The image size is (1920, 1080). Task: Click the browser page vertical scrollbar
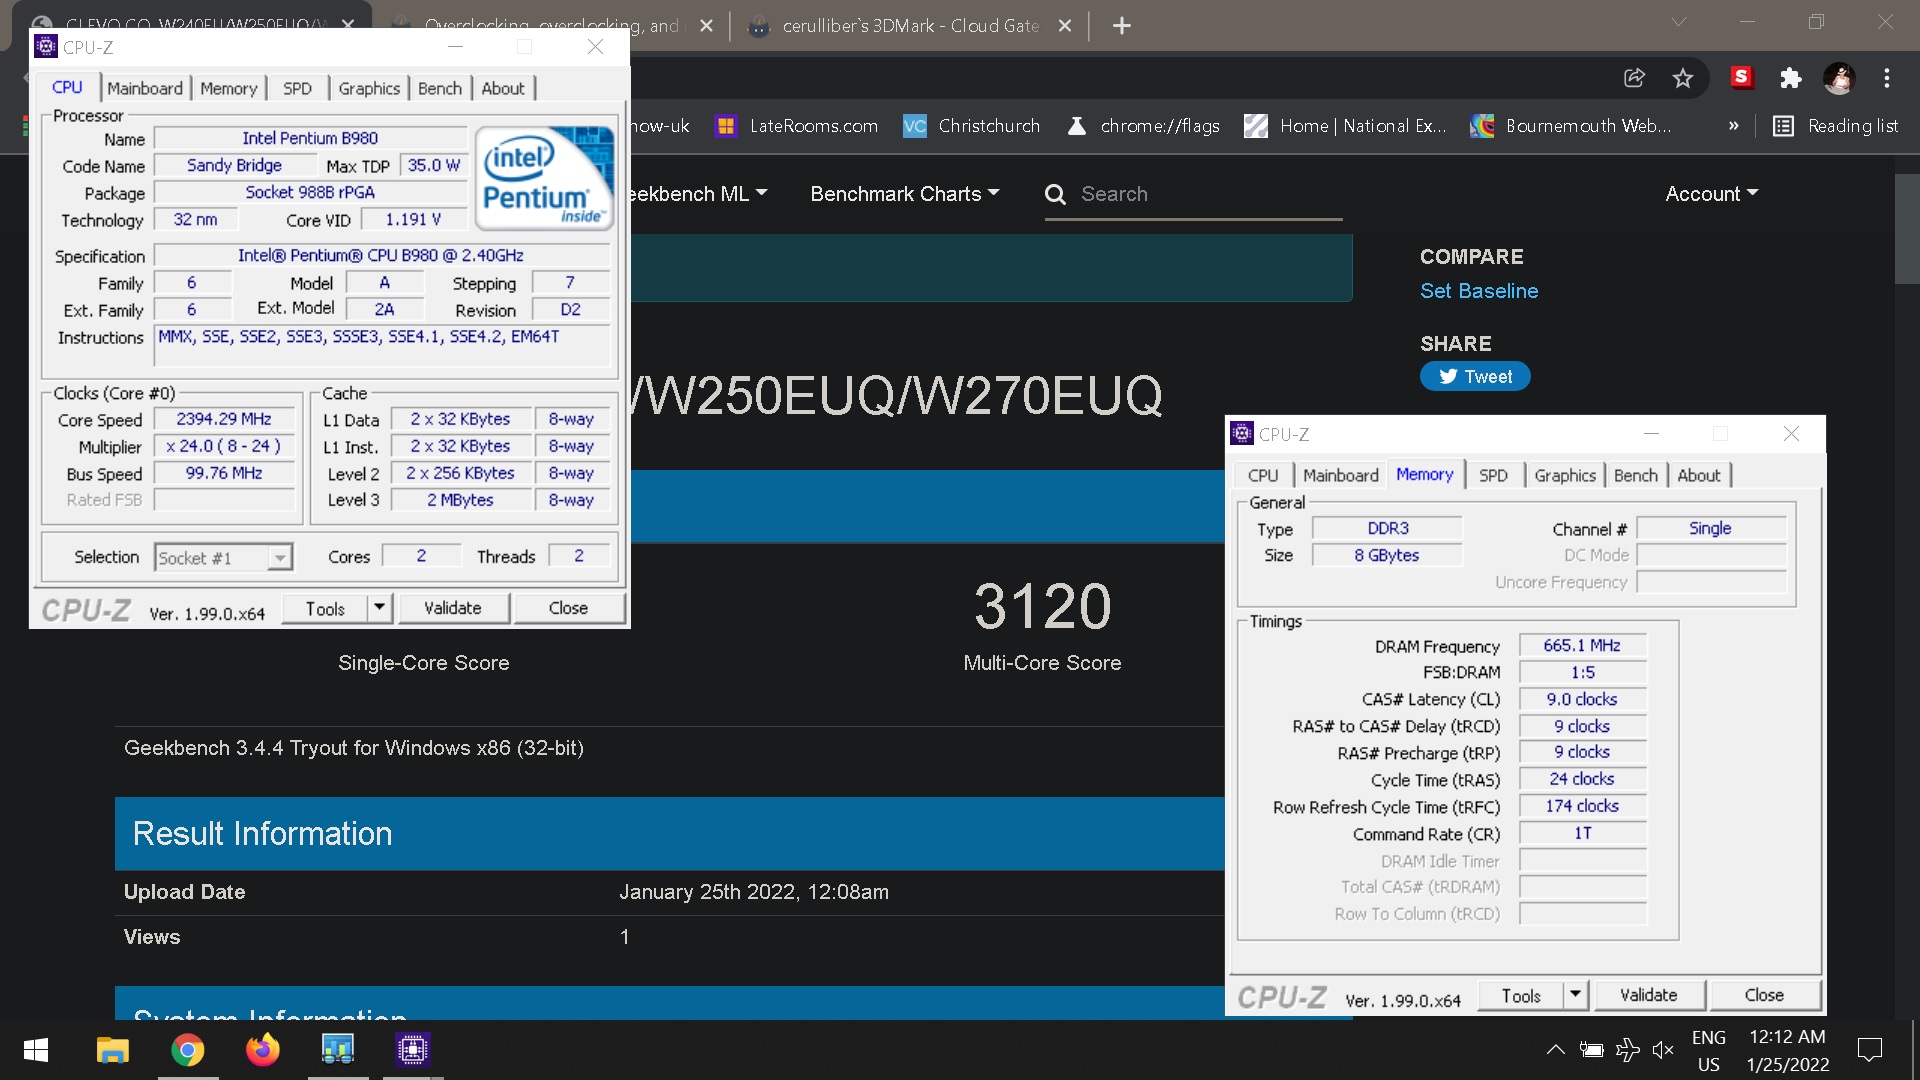1907,229
